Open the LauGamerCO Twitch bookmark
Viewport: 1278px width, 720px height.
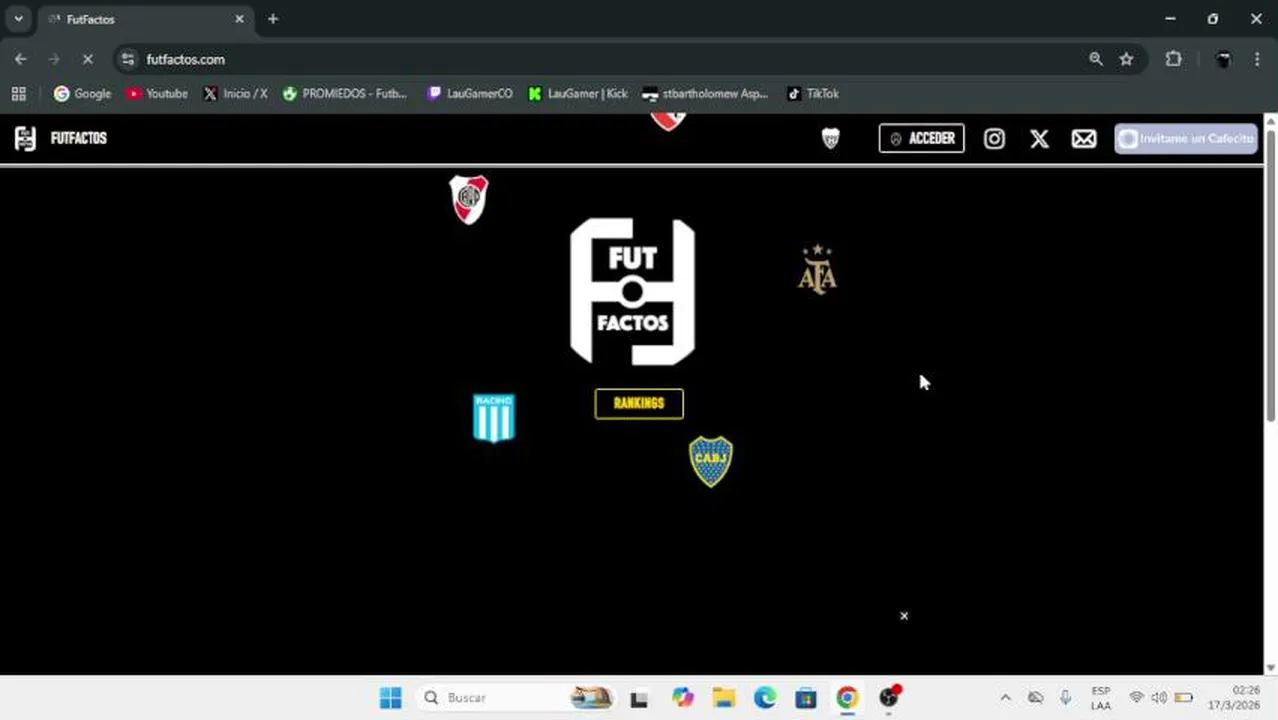[469, 94]
